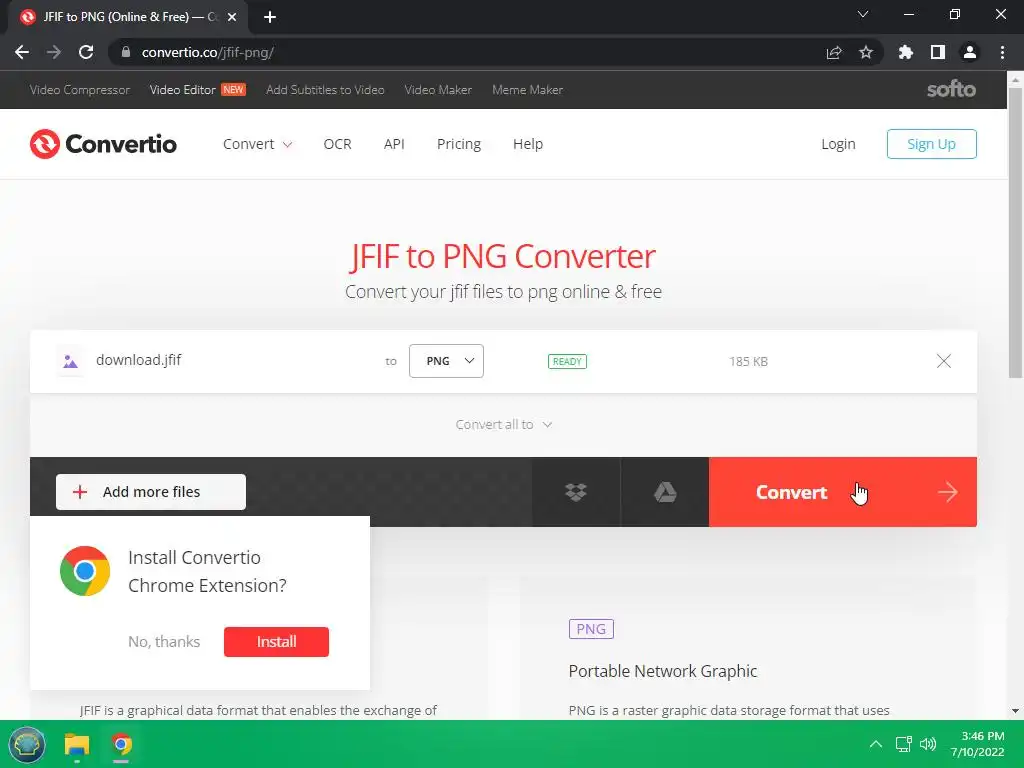The width and height of the screenshot is (1024, 768).
Task: Expand the Convert all to dropdown
Action: [504, 424]
